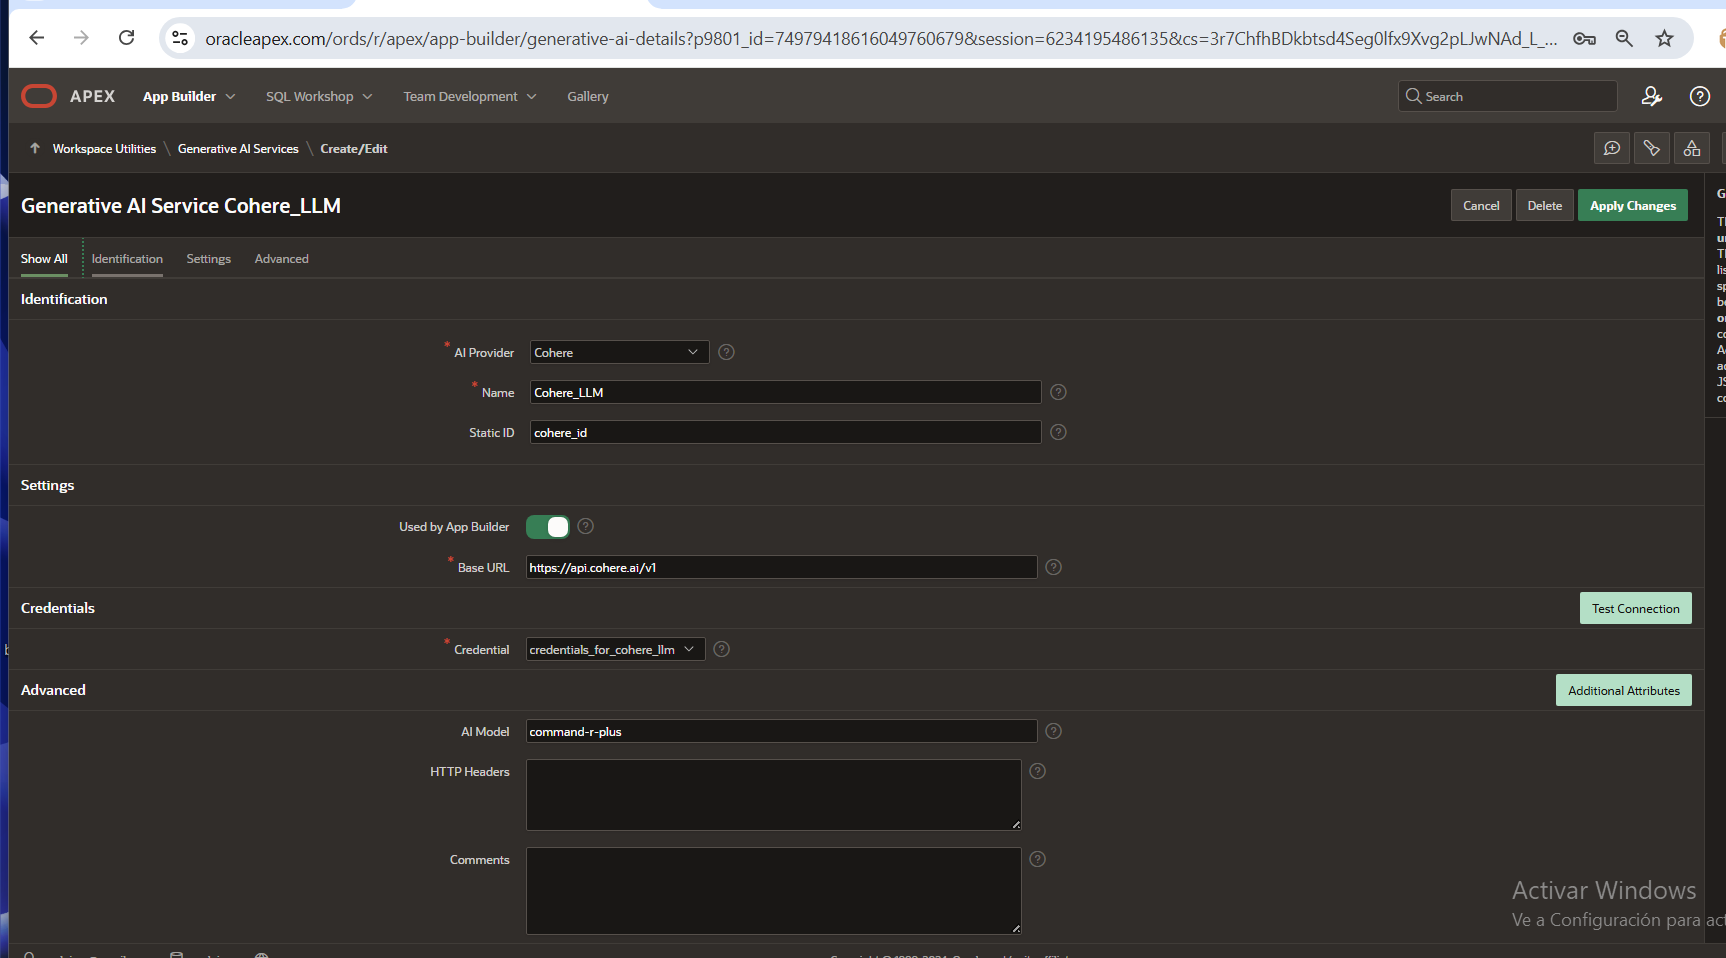Open the Credential select list

pos(614,649)
